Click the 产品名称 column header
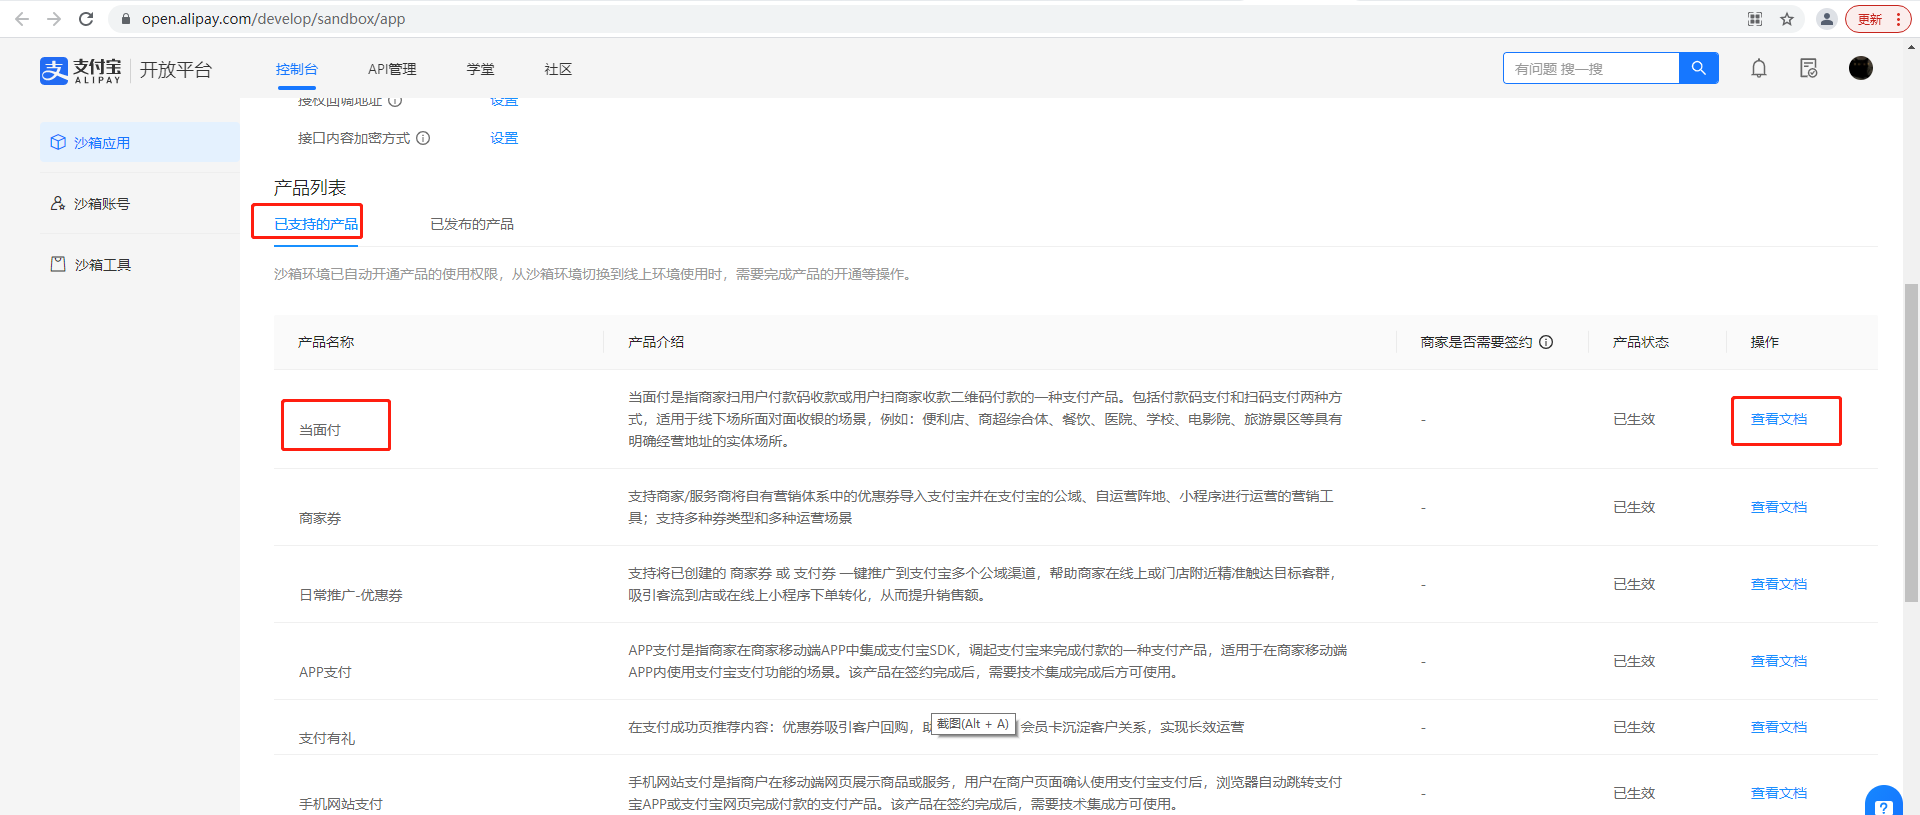 point(326,342)
